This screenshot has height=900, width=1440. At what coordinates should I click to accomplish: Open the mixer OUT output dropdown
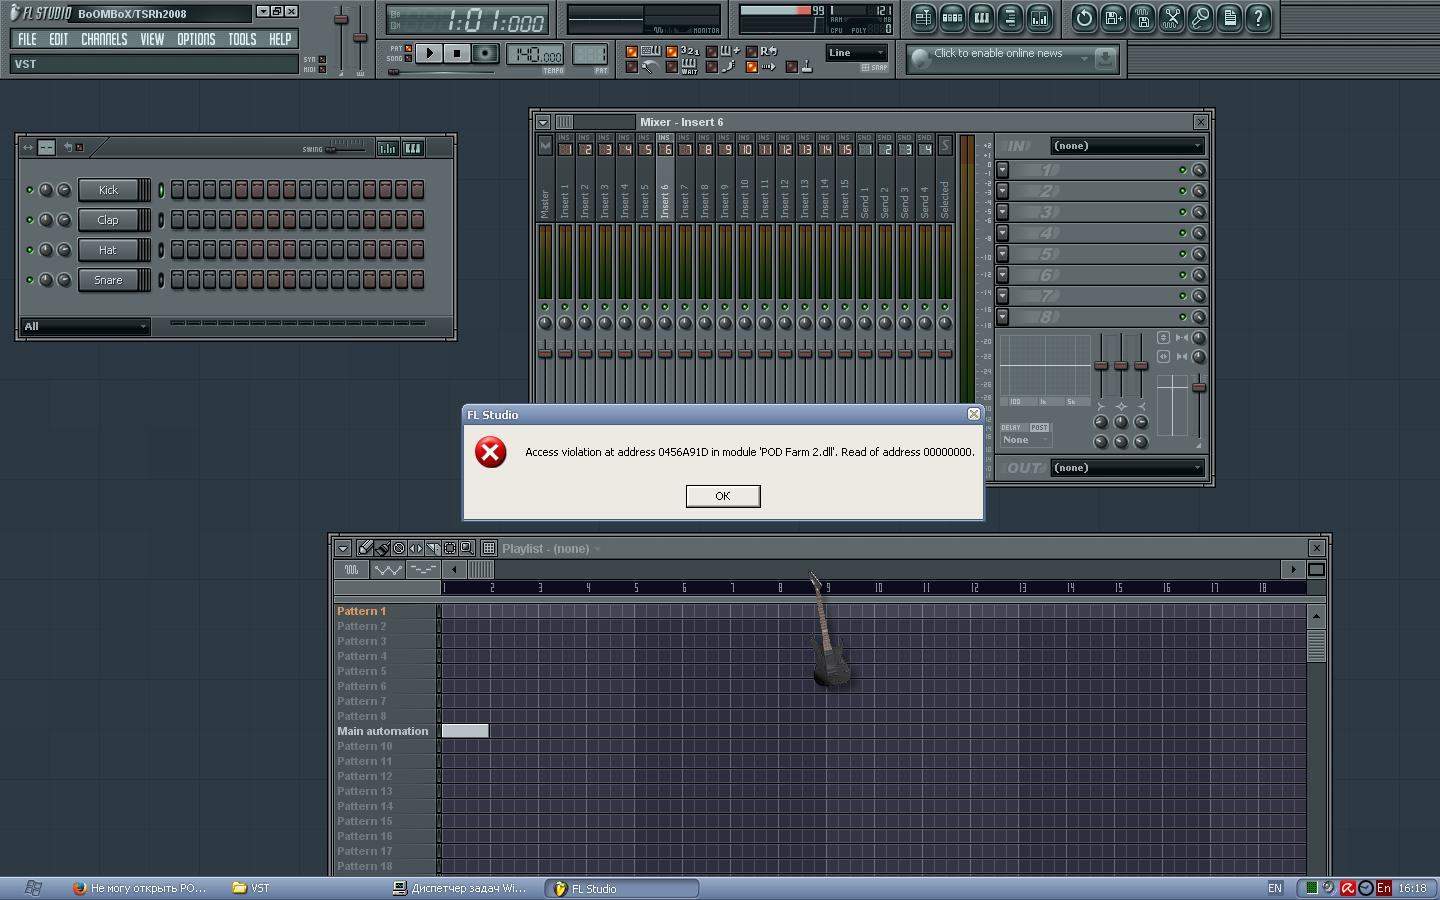pos(1127,468)
